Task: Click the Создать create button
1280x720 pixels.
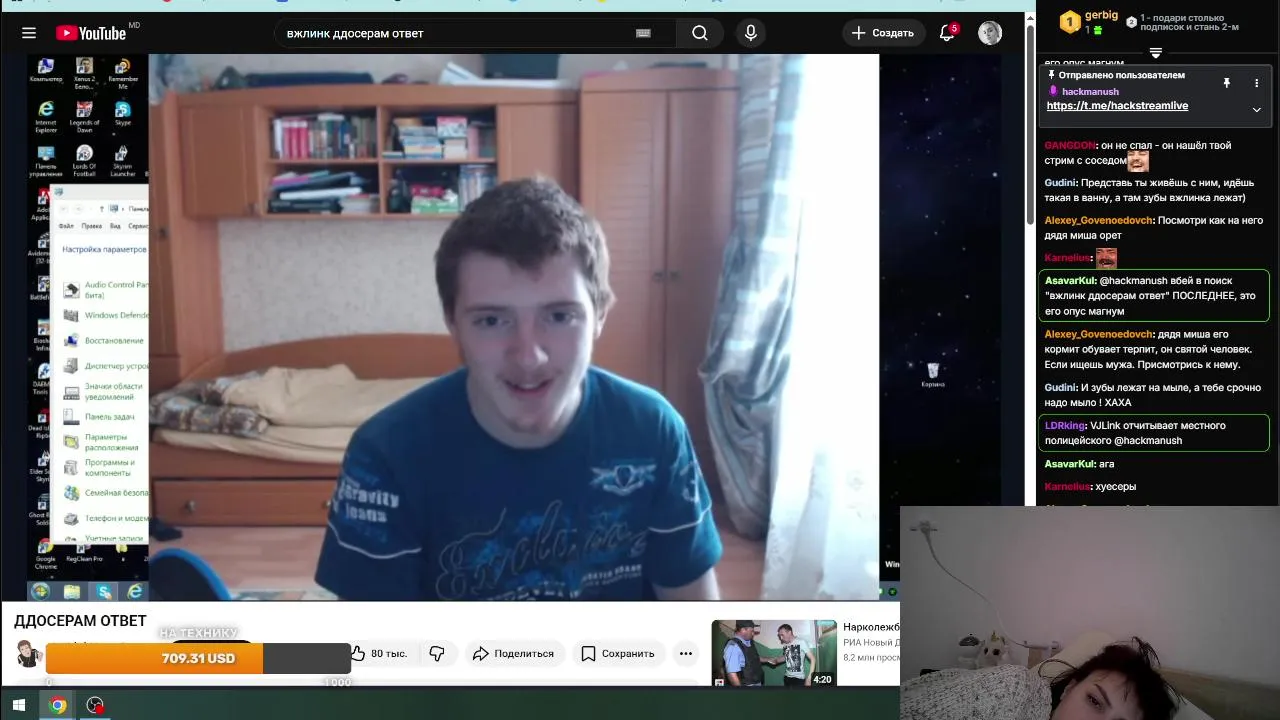Action: 882,33
